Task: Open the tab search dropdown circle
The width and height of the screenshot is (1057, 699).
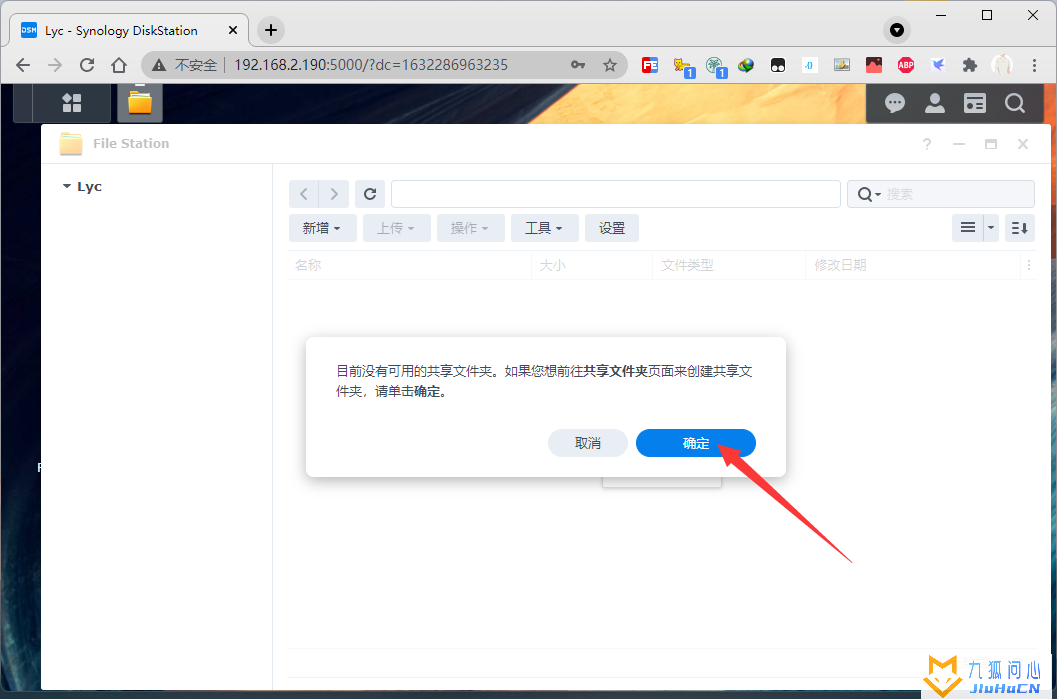Action: tap(897, 30)
